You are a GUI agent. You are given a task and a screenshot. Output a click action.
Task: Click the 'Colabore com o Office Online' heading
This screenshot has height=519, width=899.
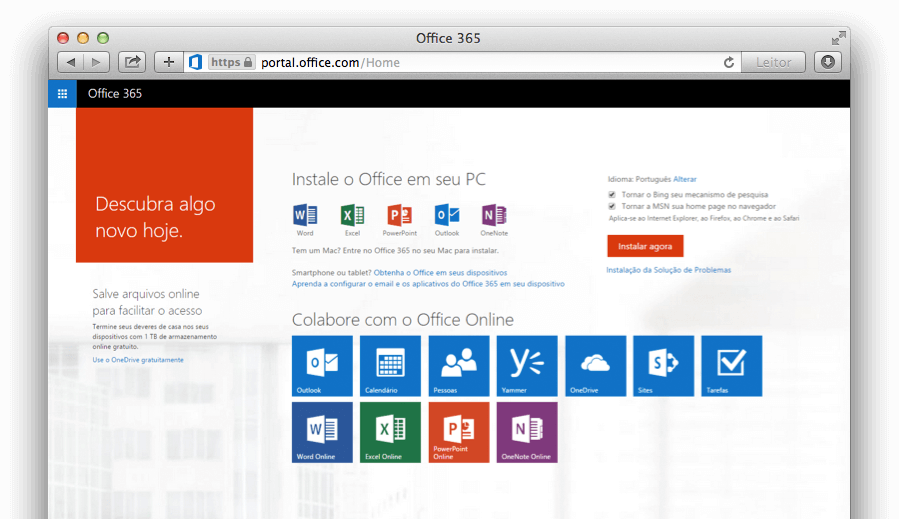pyautogui.click(x=403, y=319)
